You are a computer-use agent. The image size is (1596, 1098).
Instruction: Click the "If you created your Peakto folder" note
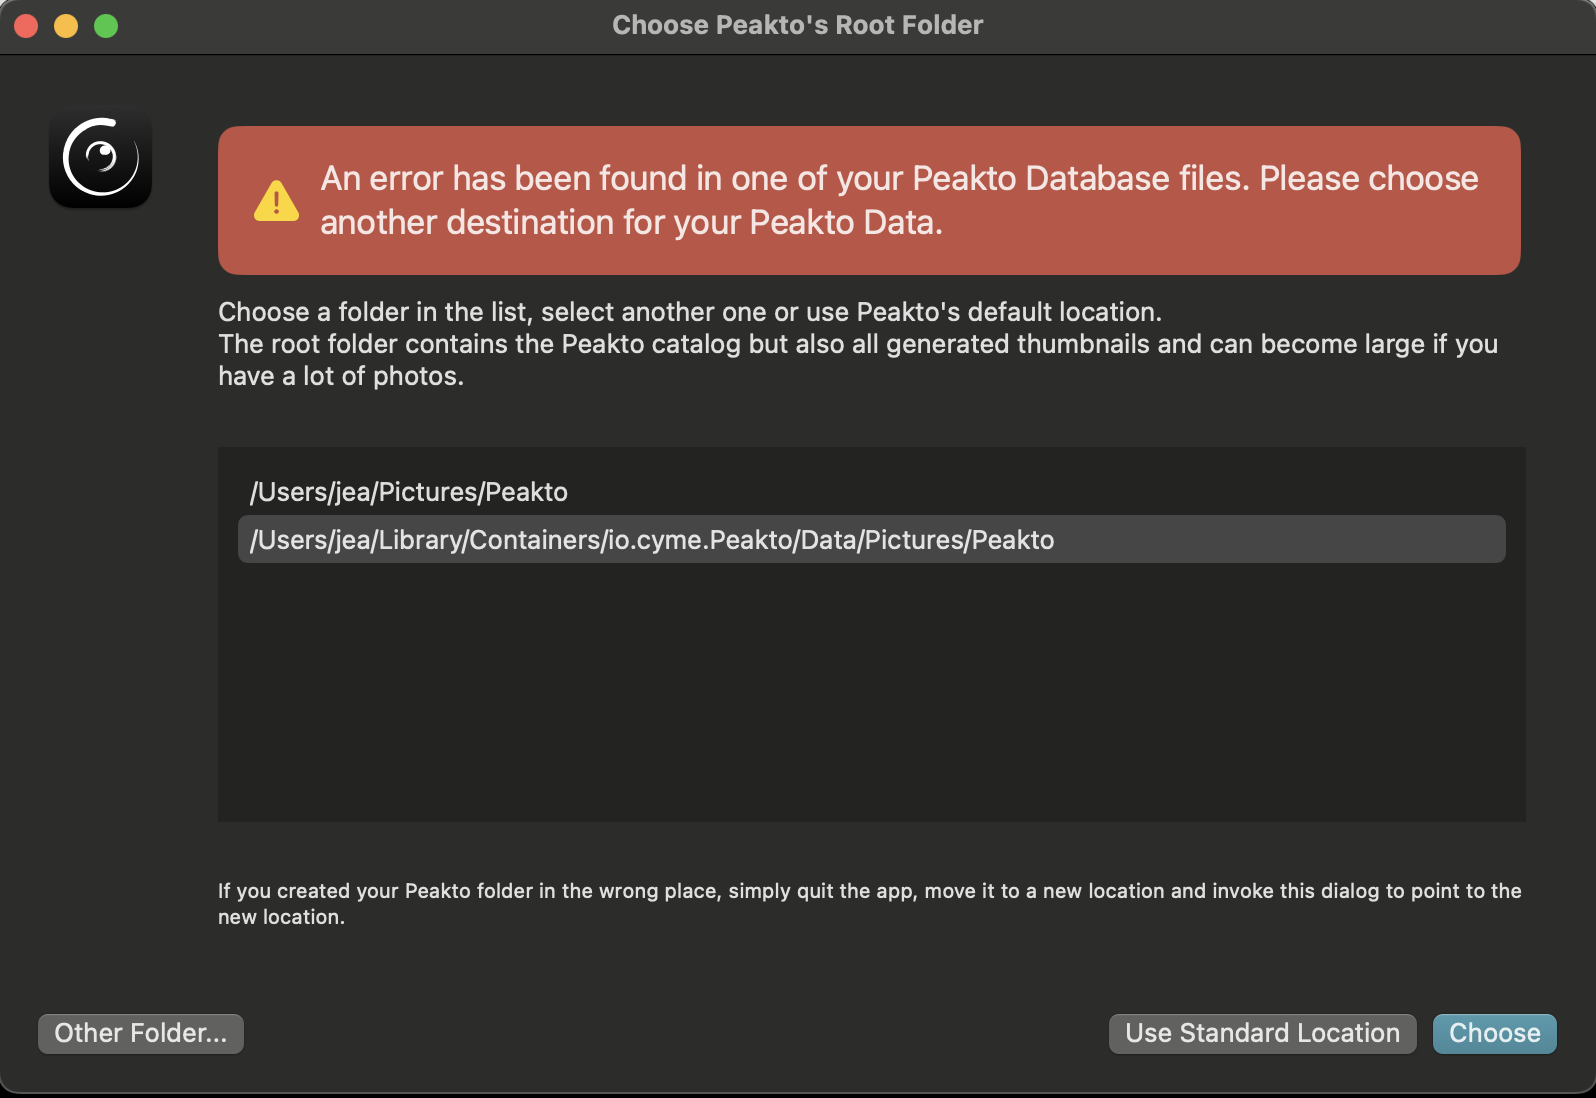point(869,891)
